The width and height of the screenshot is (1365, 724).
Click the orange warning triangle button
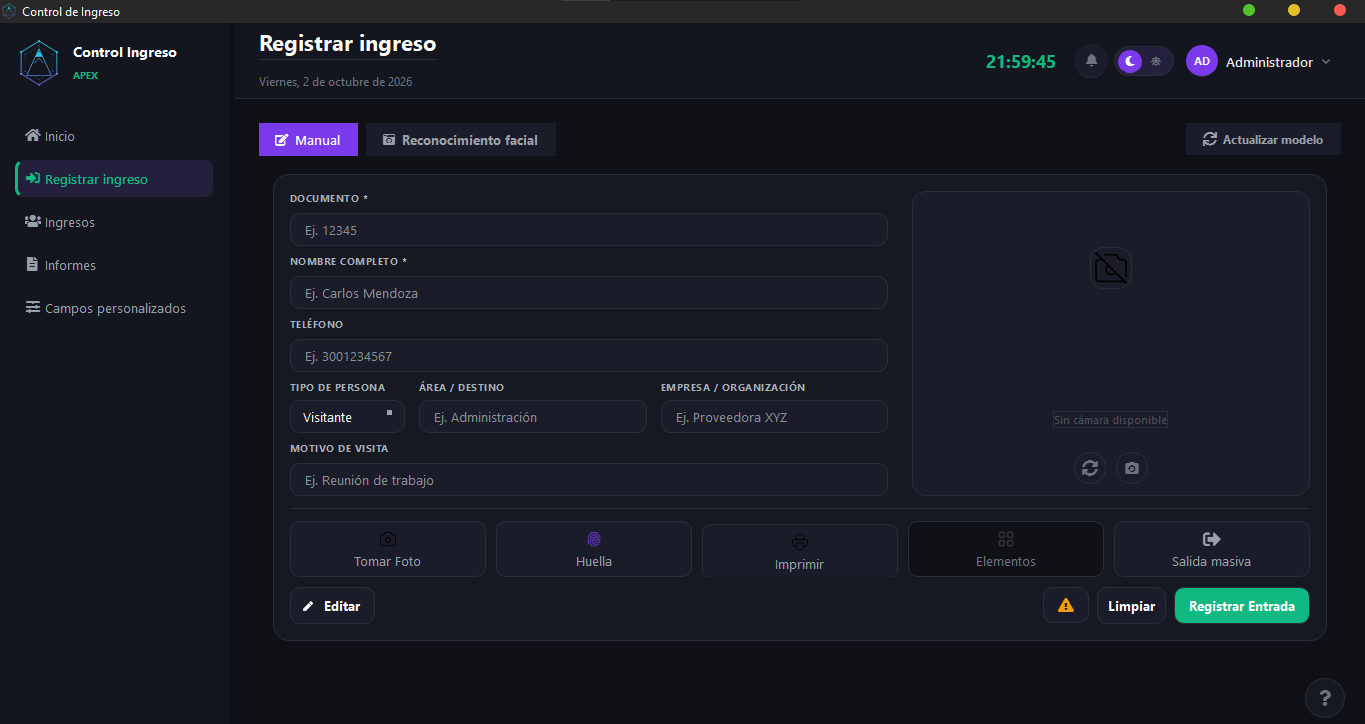pos(1066,605)
